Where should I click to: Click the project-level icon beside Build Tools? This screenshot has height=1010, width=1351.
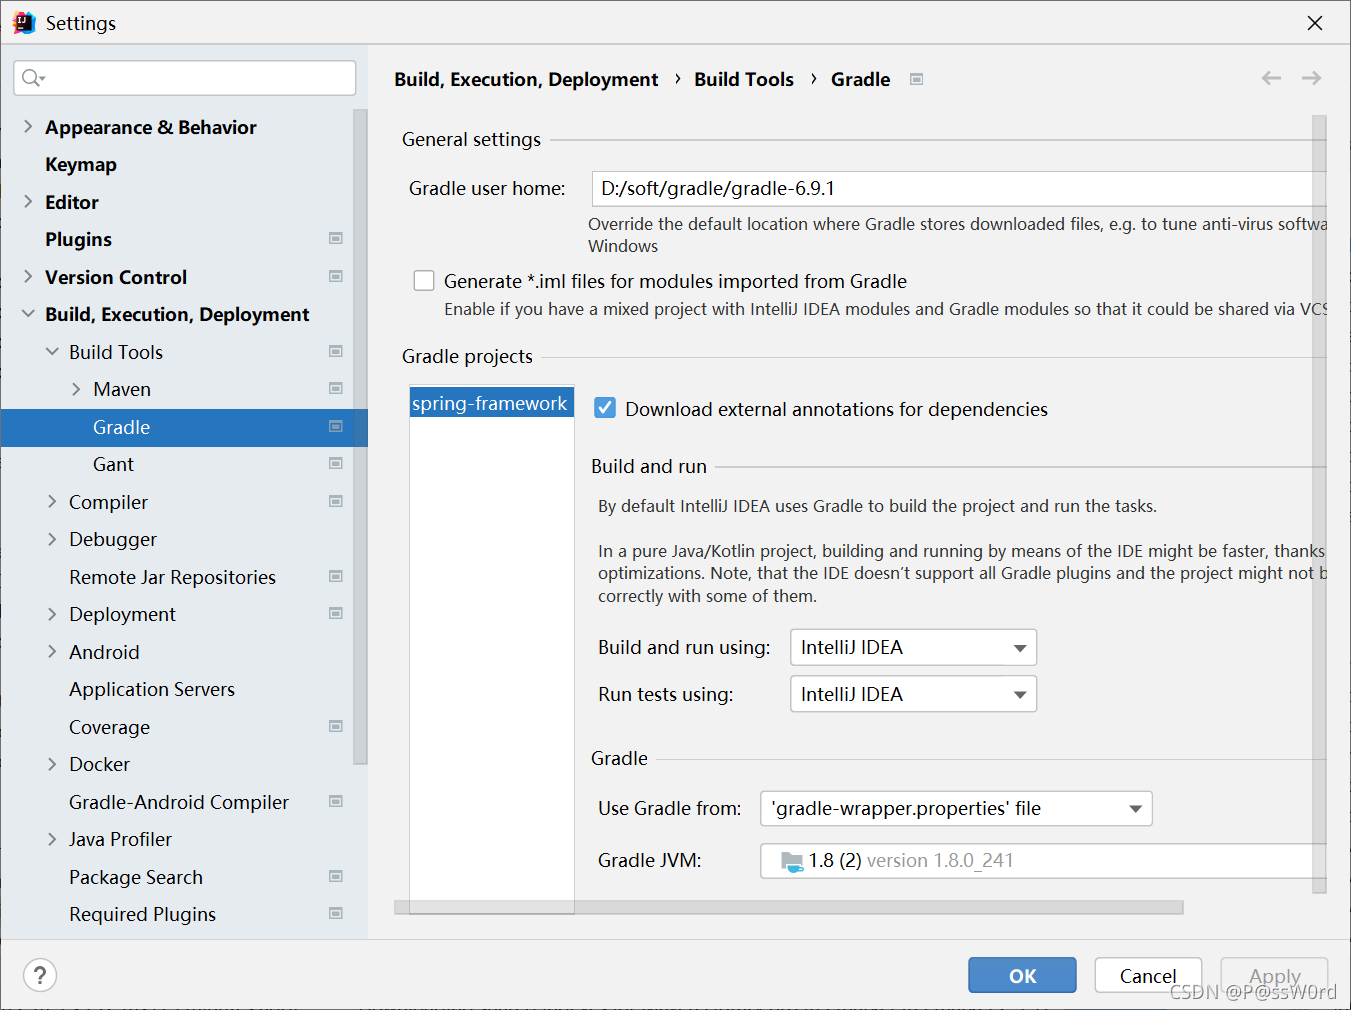point(336,352)
